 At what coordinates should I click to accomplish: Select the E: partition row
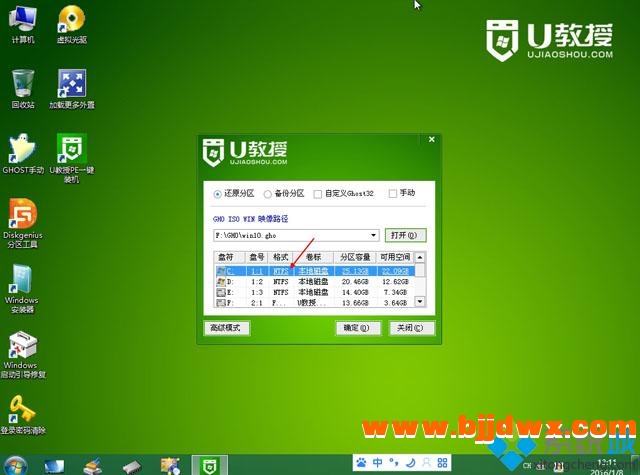point(314,292)
